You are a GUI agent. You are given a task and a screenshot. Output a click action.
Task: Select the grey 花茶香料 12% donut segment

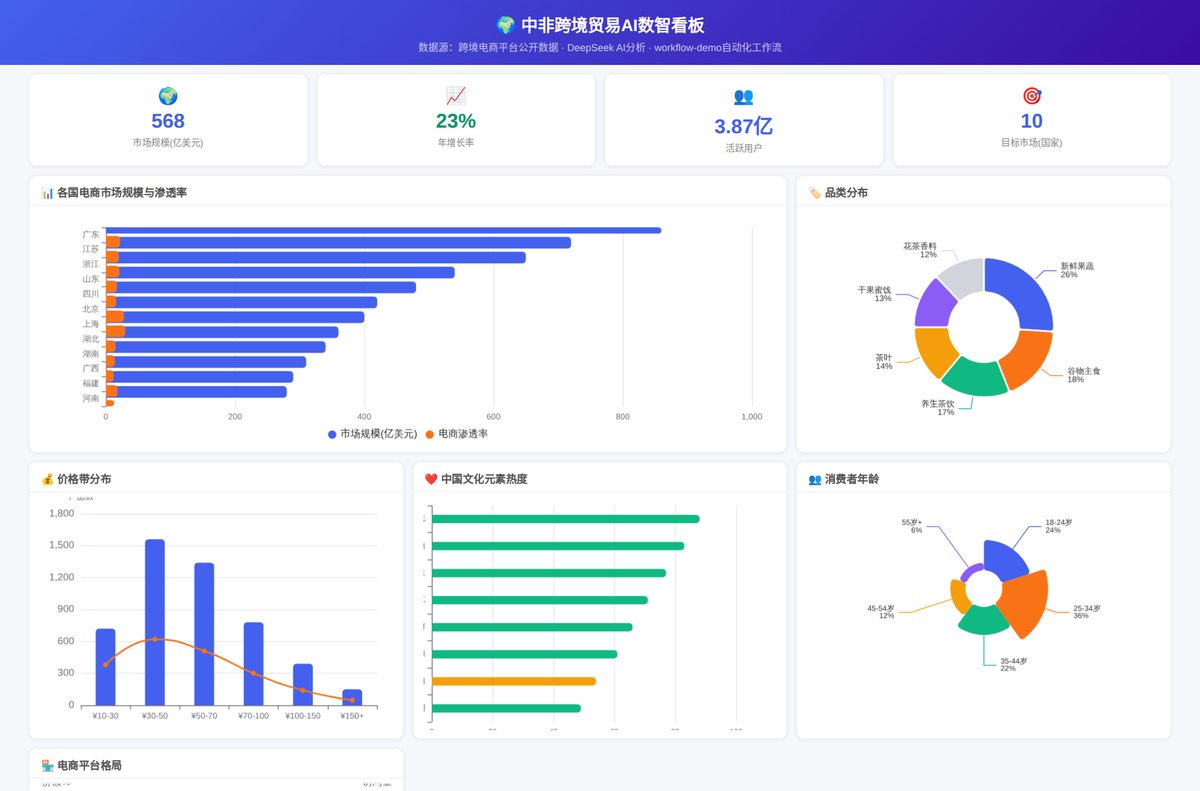click(961, 277)
